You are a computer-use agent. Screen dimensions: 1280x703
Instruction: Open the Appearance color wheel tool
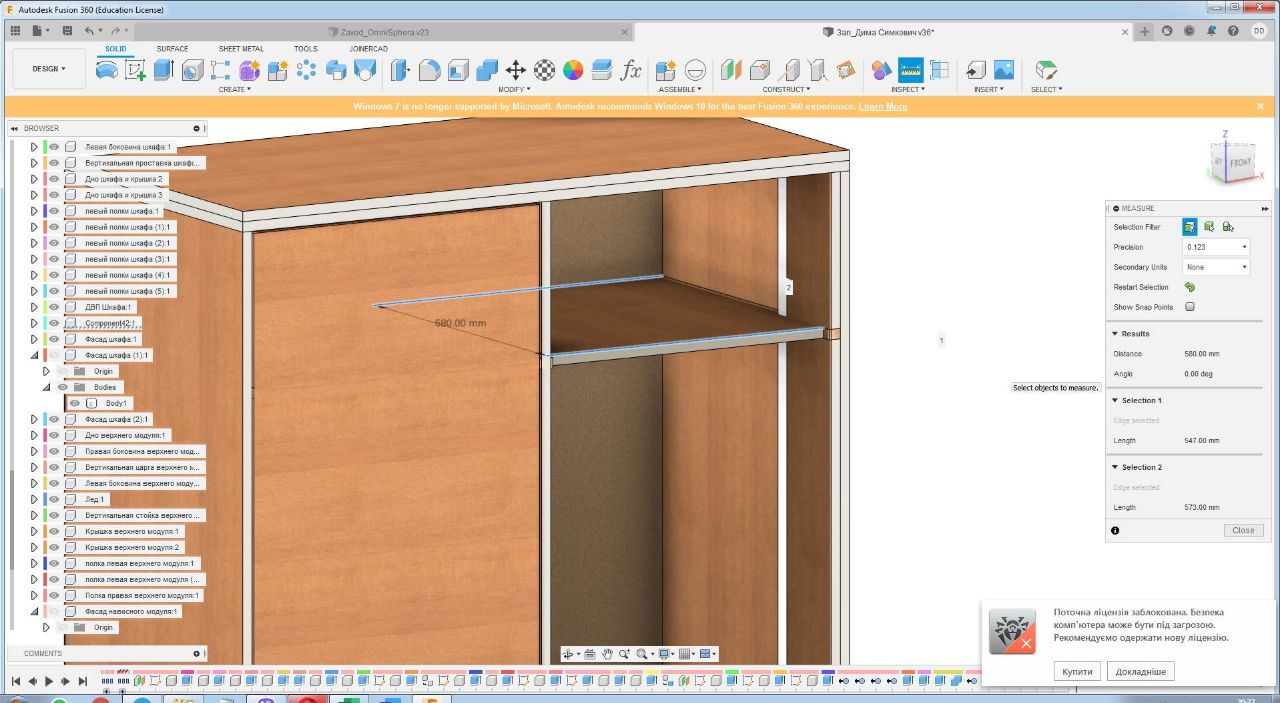click(x=573, y=70)
